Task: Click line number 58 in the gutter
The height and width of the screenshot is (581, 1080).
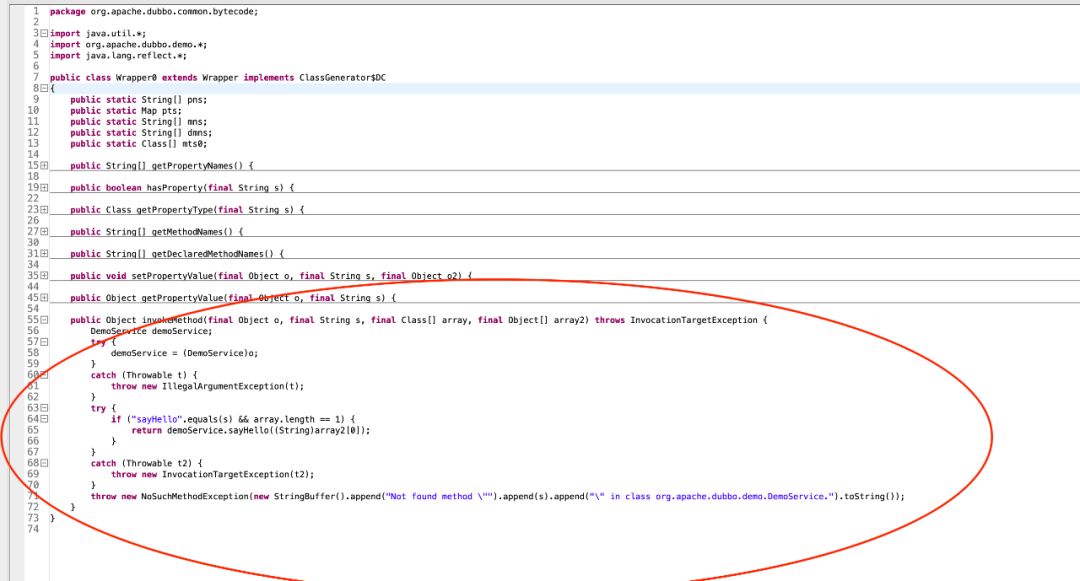Action: [x=33, y=352]
